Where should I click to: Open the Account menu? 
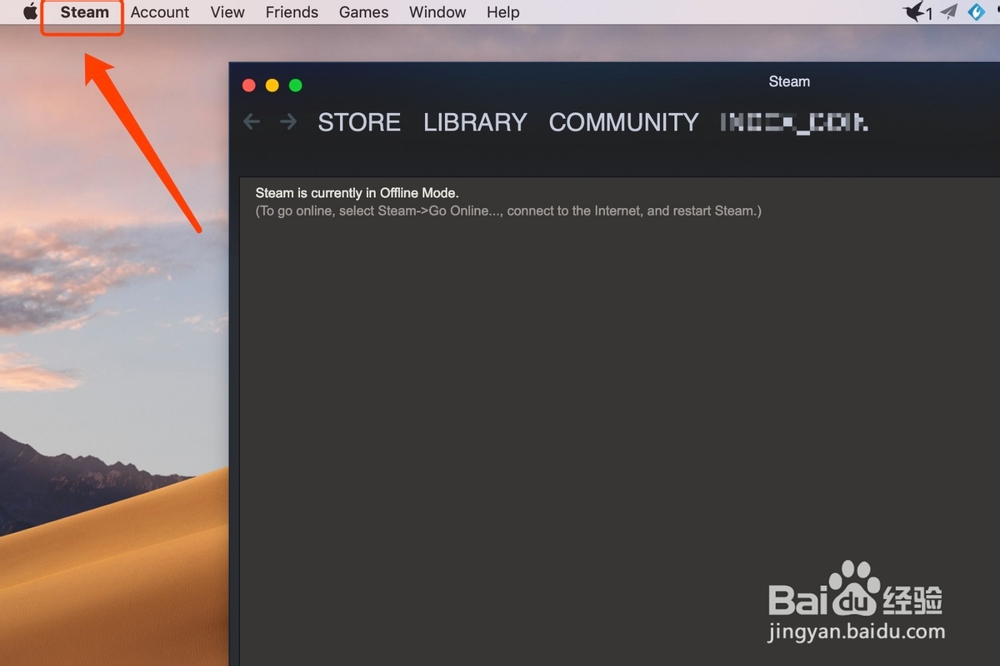[159, 12]
